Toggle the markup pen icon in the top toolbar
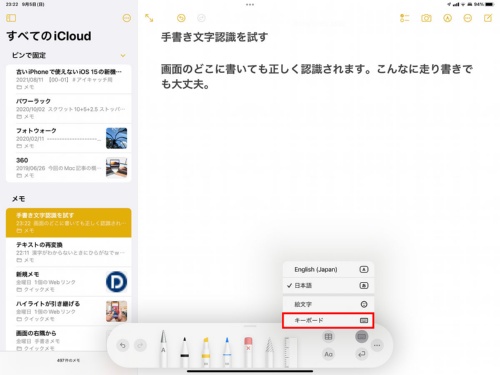This screenshot has height=375, width=500. pyautogui.click(x=447, y=18)
